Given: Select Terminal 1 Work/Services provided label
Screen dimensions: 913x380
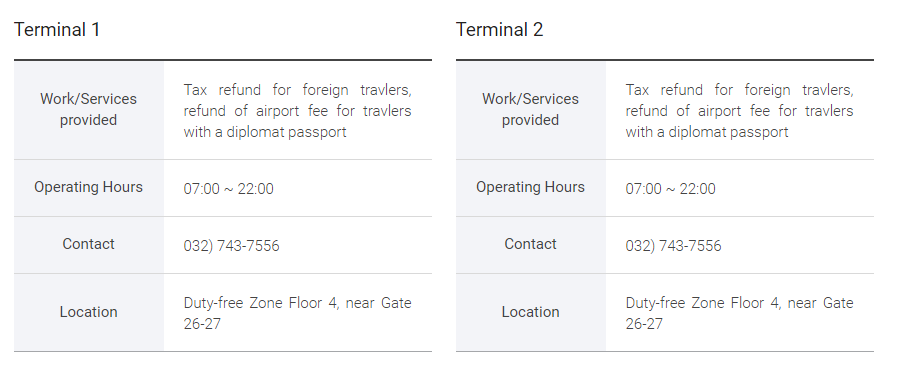Looking at the screenshot, I should (89, 109).
